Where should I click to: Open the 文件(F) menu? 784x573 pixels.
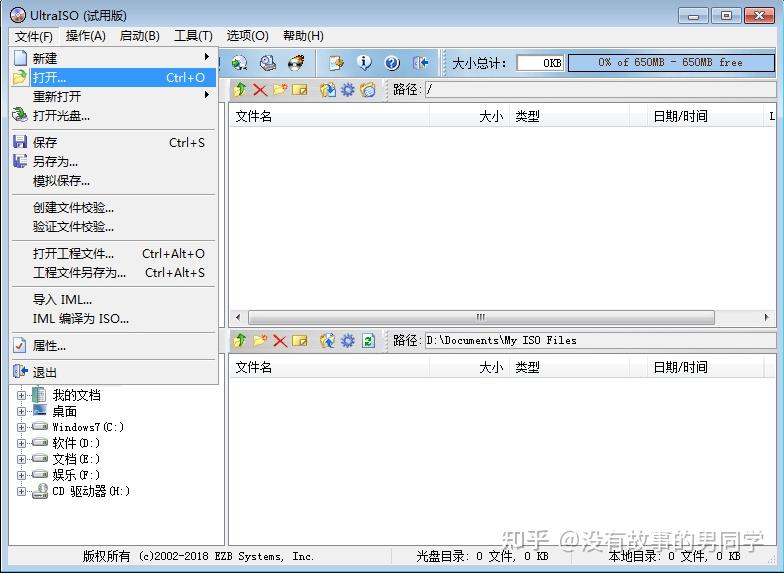tap(34, 36)
